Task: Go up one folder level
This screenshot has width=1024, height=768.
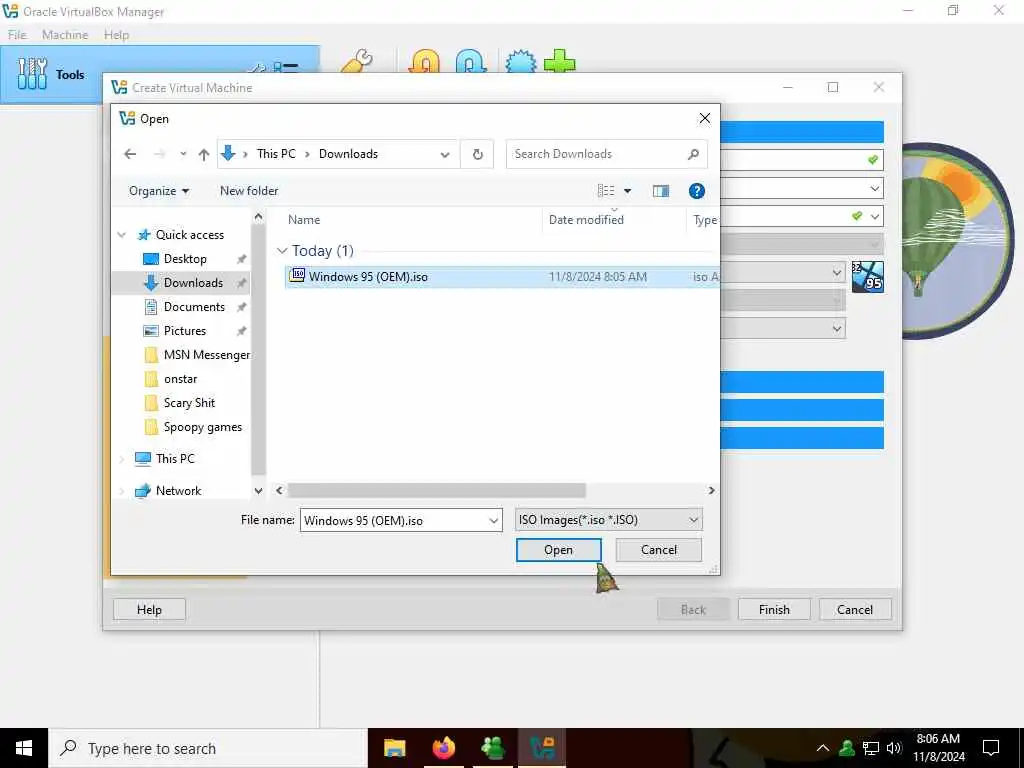Action: coord(204,154)
